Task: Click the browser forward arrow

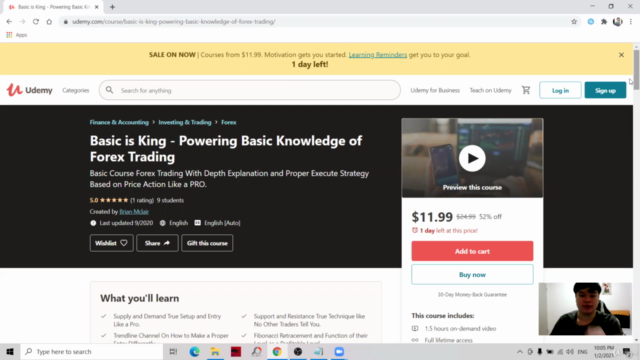Action: click(22, 22)
